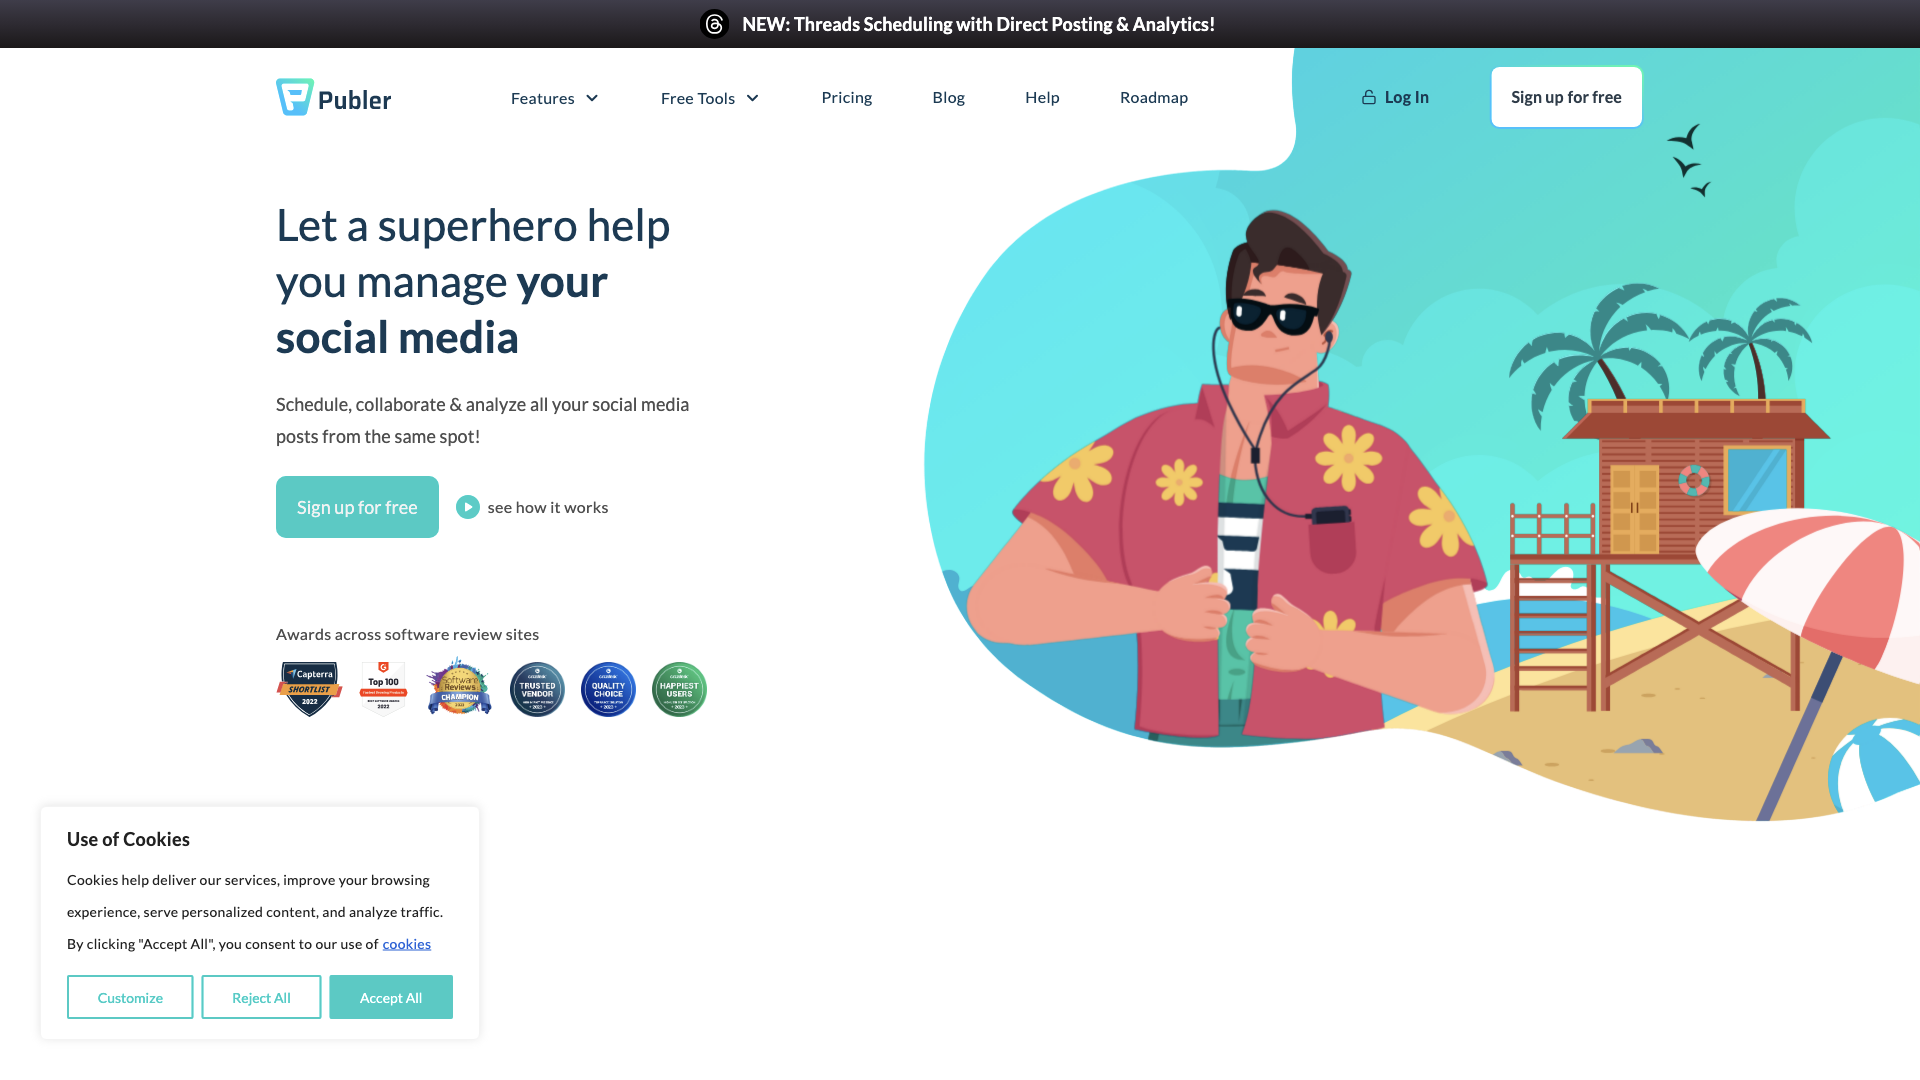
Task: Select the Pricing menu item
Action: tap(847, 96)
